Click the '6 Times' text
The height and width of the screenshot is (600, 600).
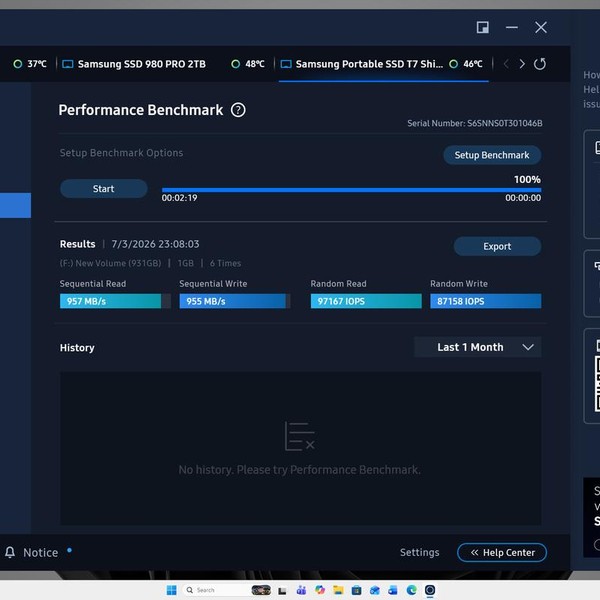point(225,263)
